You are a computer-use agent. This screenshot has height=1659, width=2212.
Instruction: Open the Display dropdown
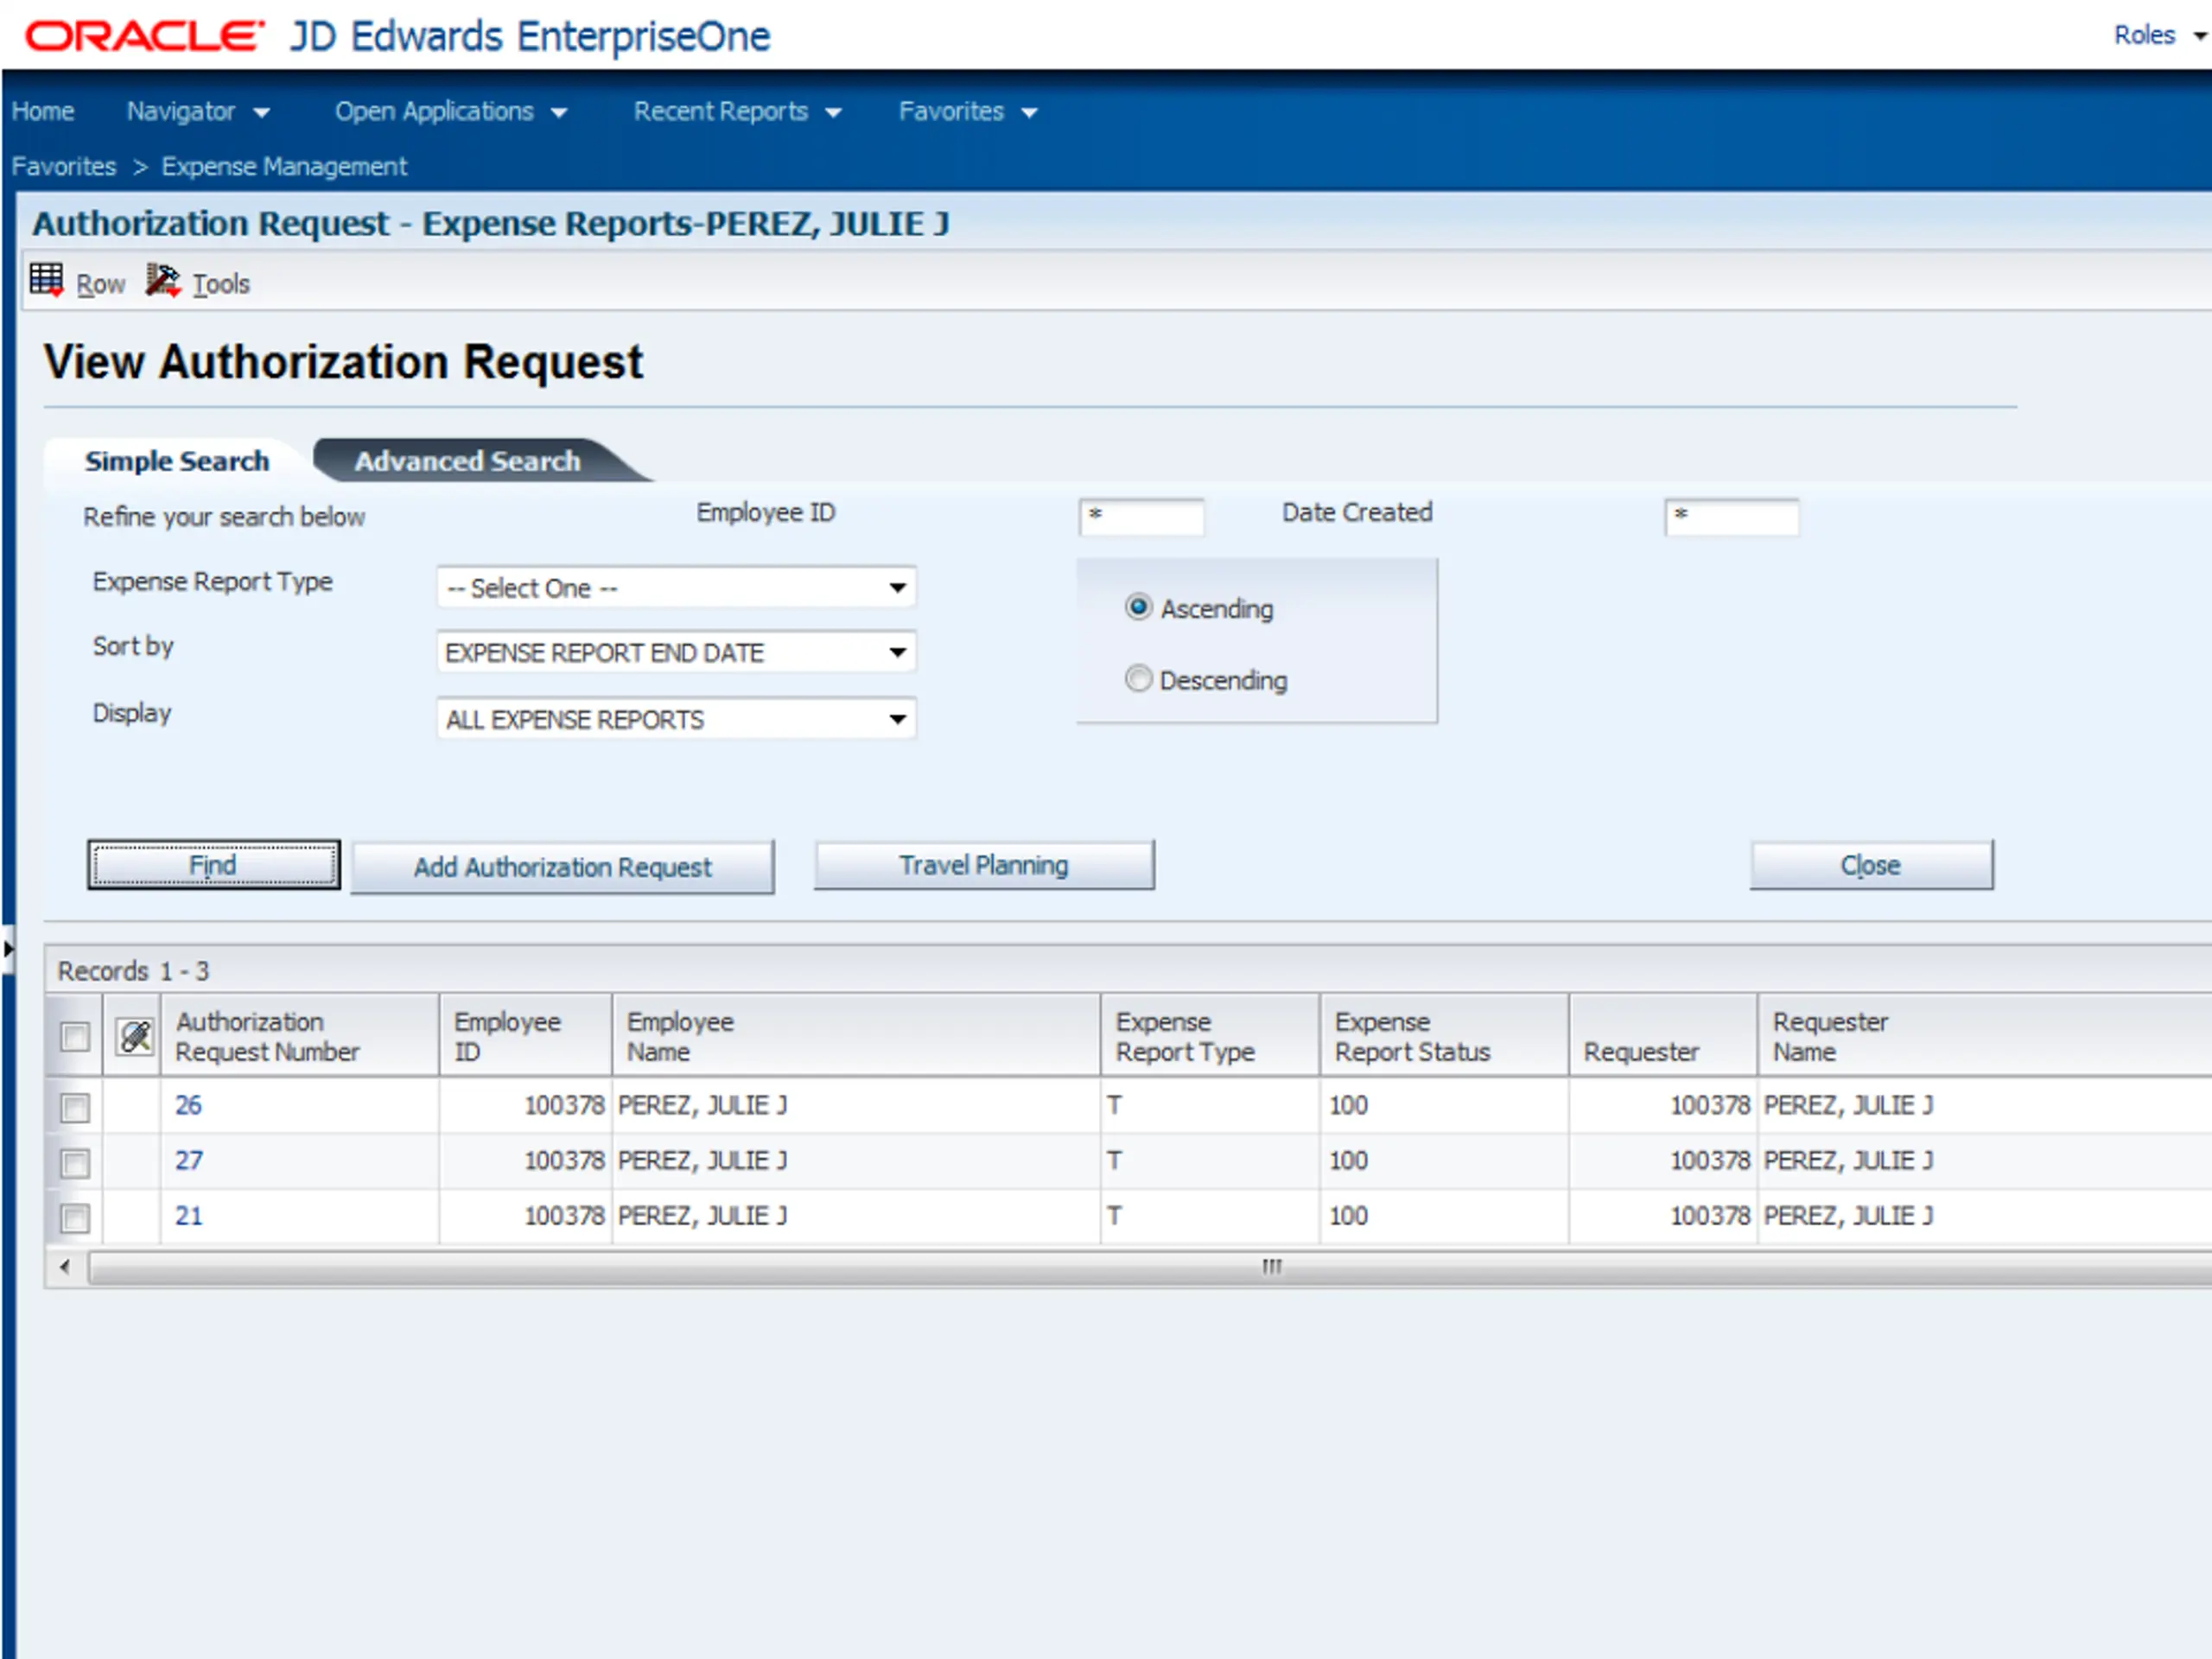point(676,719)
